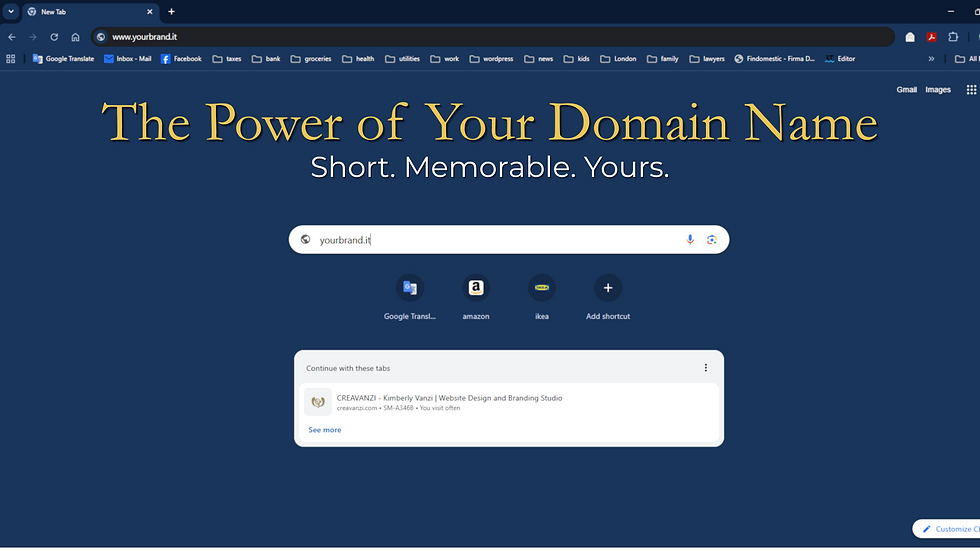Image resolution: width=980 pixels, height=551 pixels.
Task: Open the London bookmark folder
Action: click(x=618, y=59)
